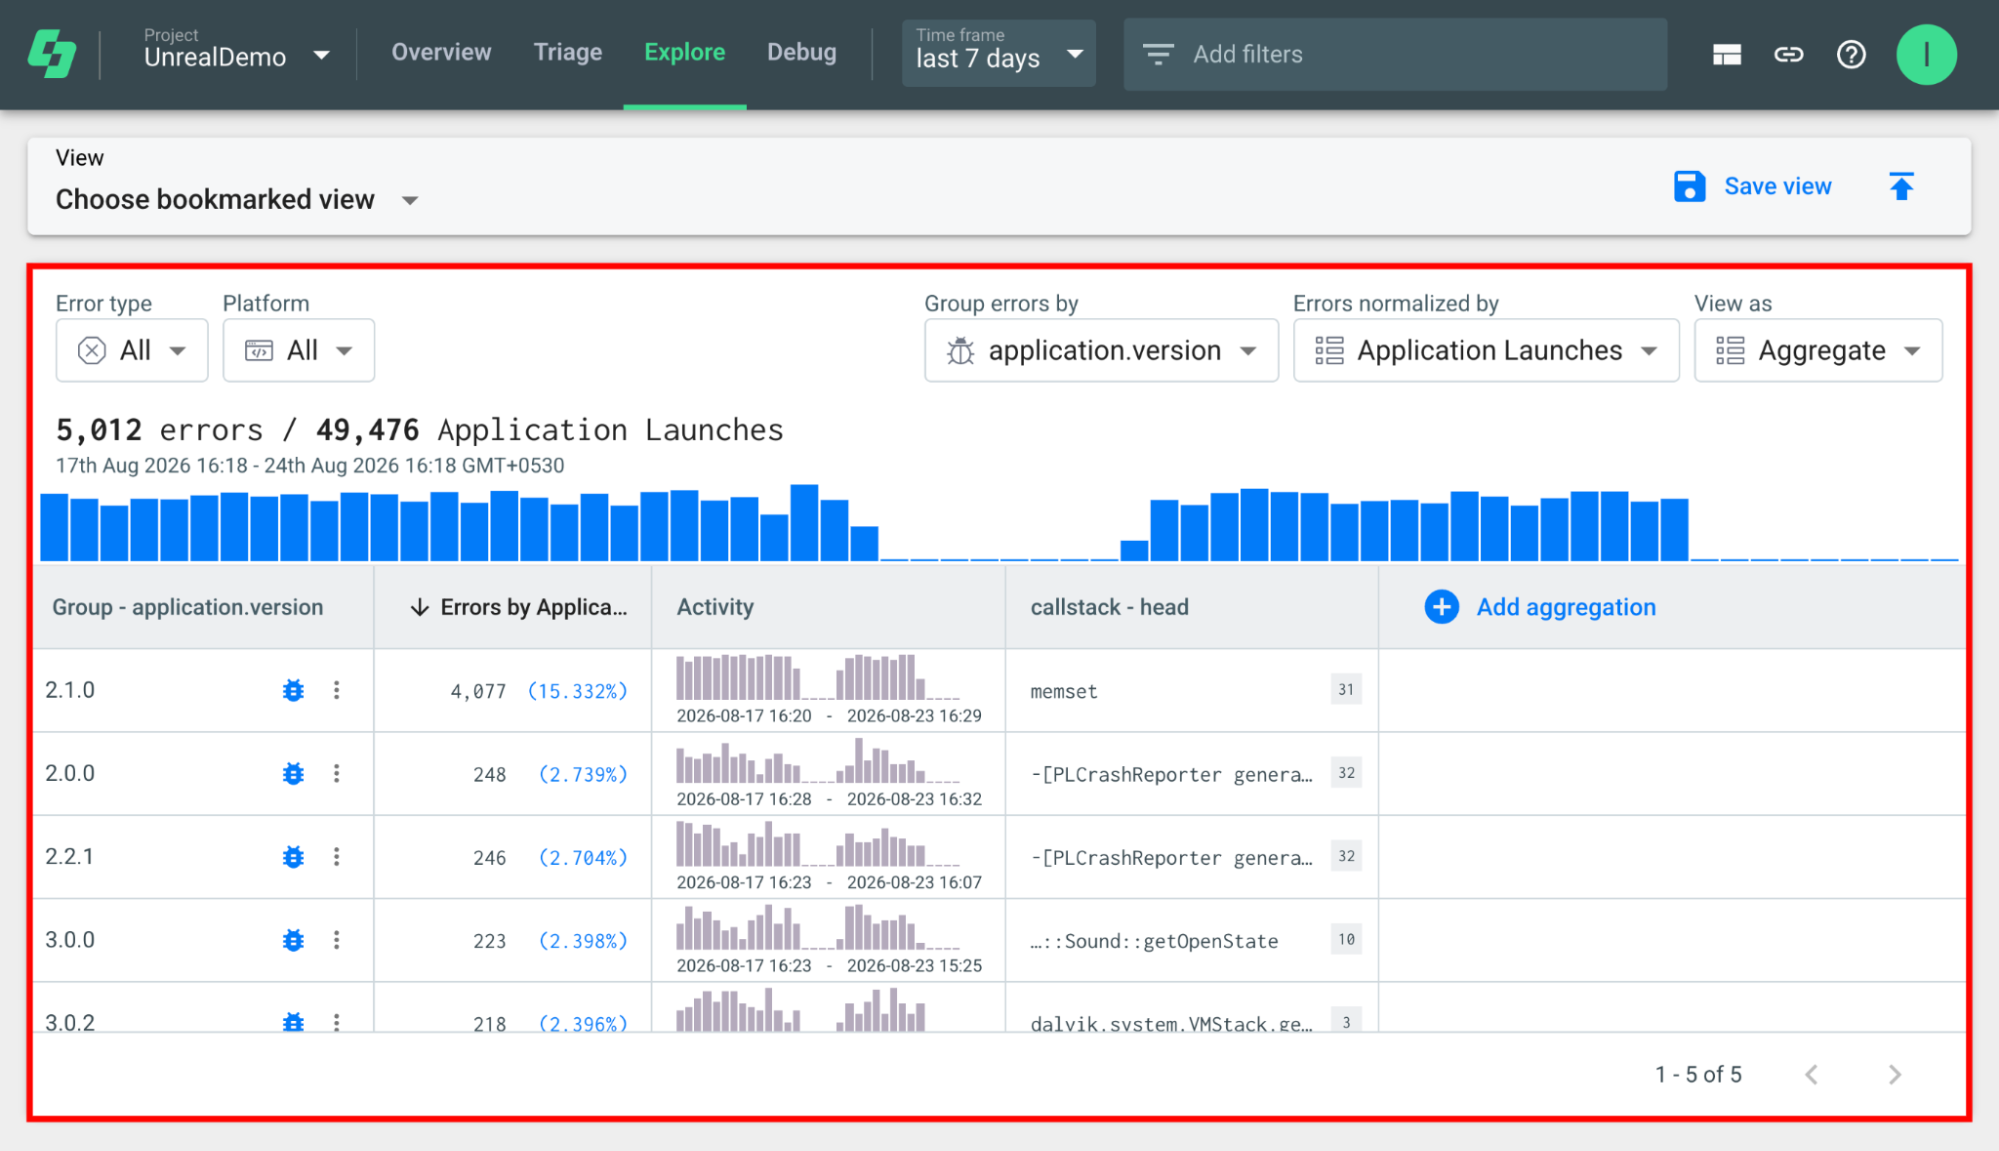1999x1151 pixels.
Task: Open Group errors by application.version dropdown
Action: (1101, 350)
